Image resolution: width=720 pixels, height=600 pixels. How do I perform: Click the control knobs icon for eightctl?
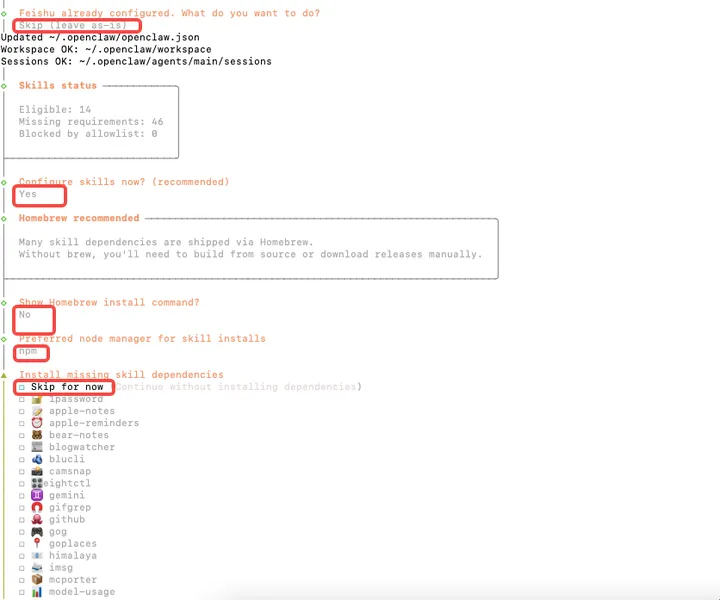click(x=37, y=483)
